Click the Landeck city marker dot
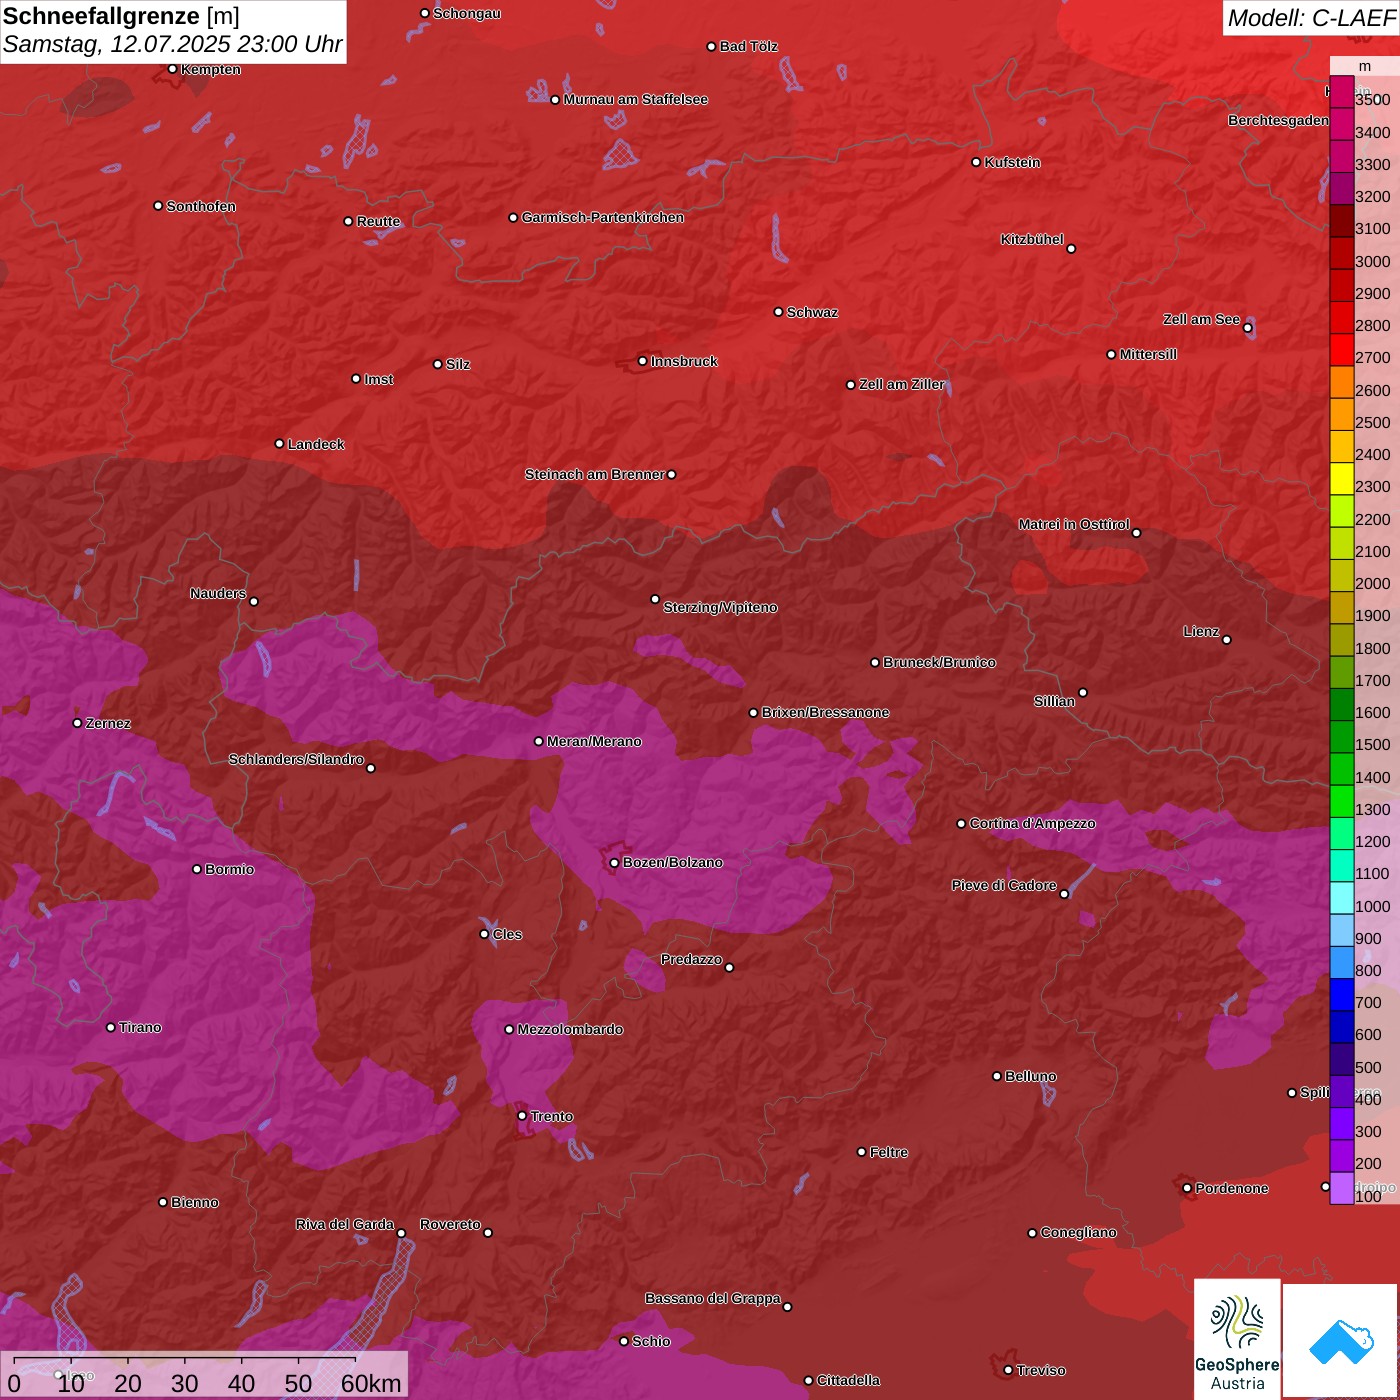This screenshot has height=1400, width=1400. 279,444
